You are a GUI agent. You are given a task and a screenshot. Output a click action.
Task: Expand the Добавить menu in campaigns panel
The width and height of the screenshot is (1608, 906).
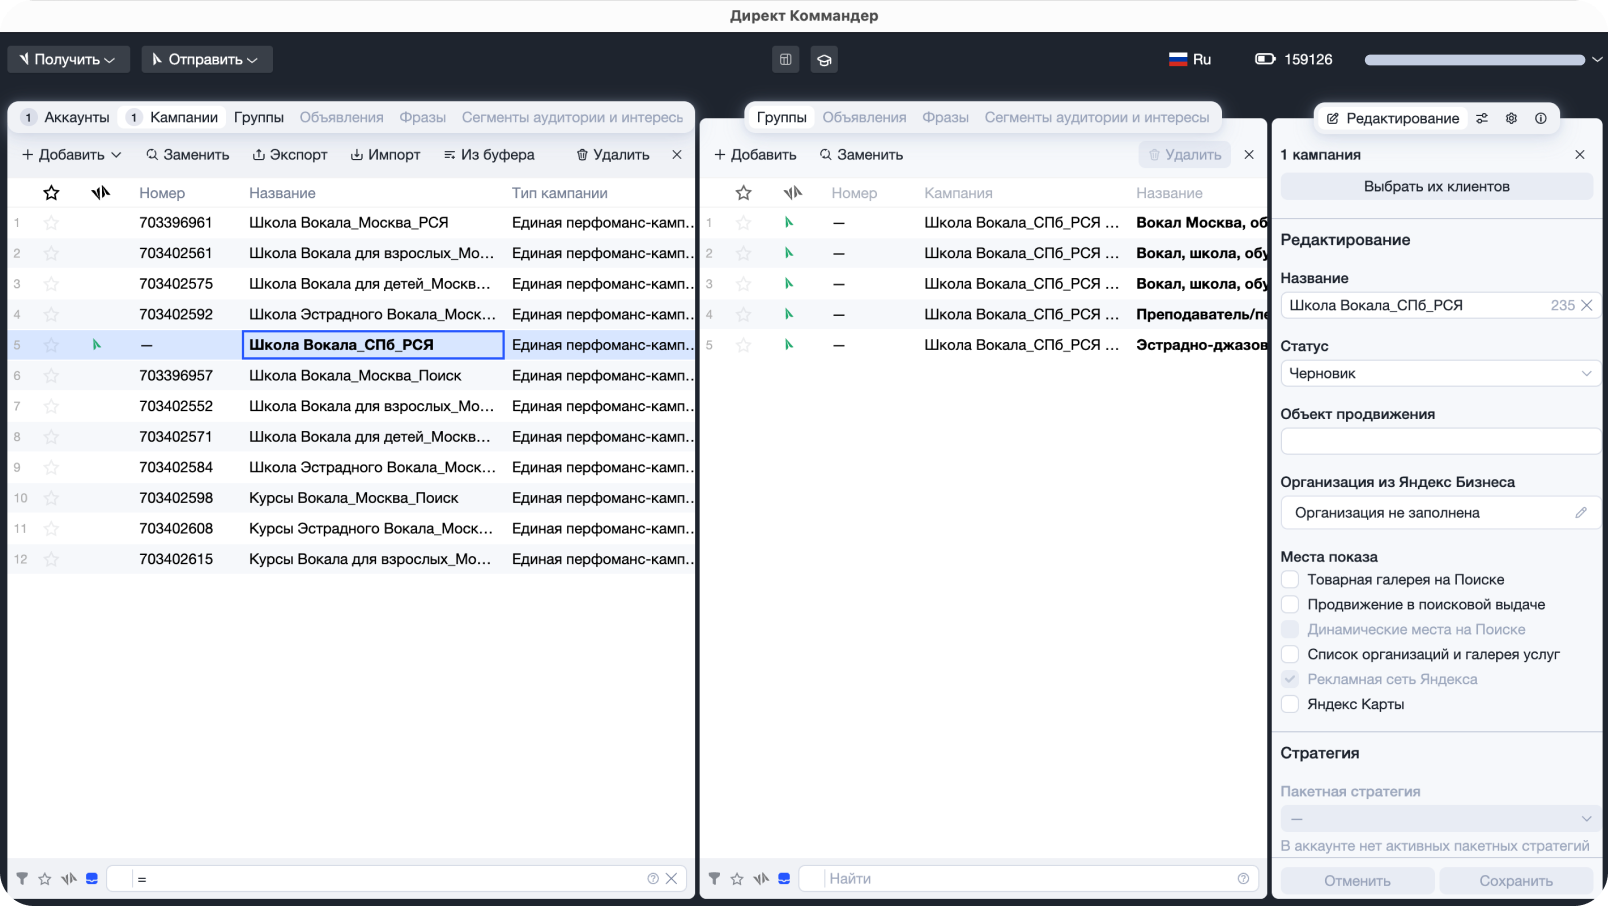[72, 155]
